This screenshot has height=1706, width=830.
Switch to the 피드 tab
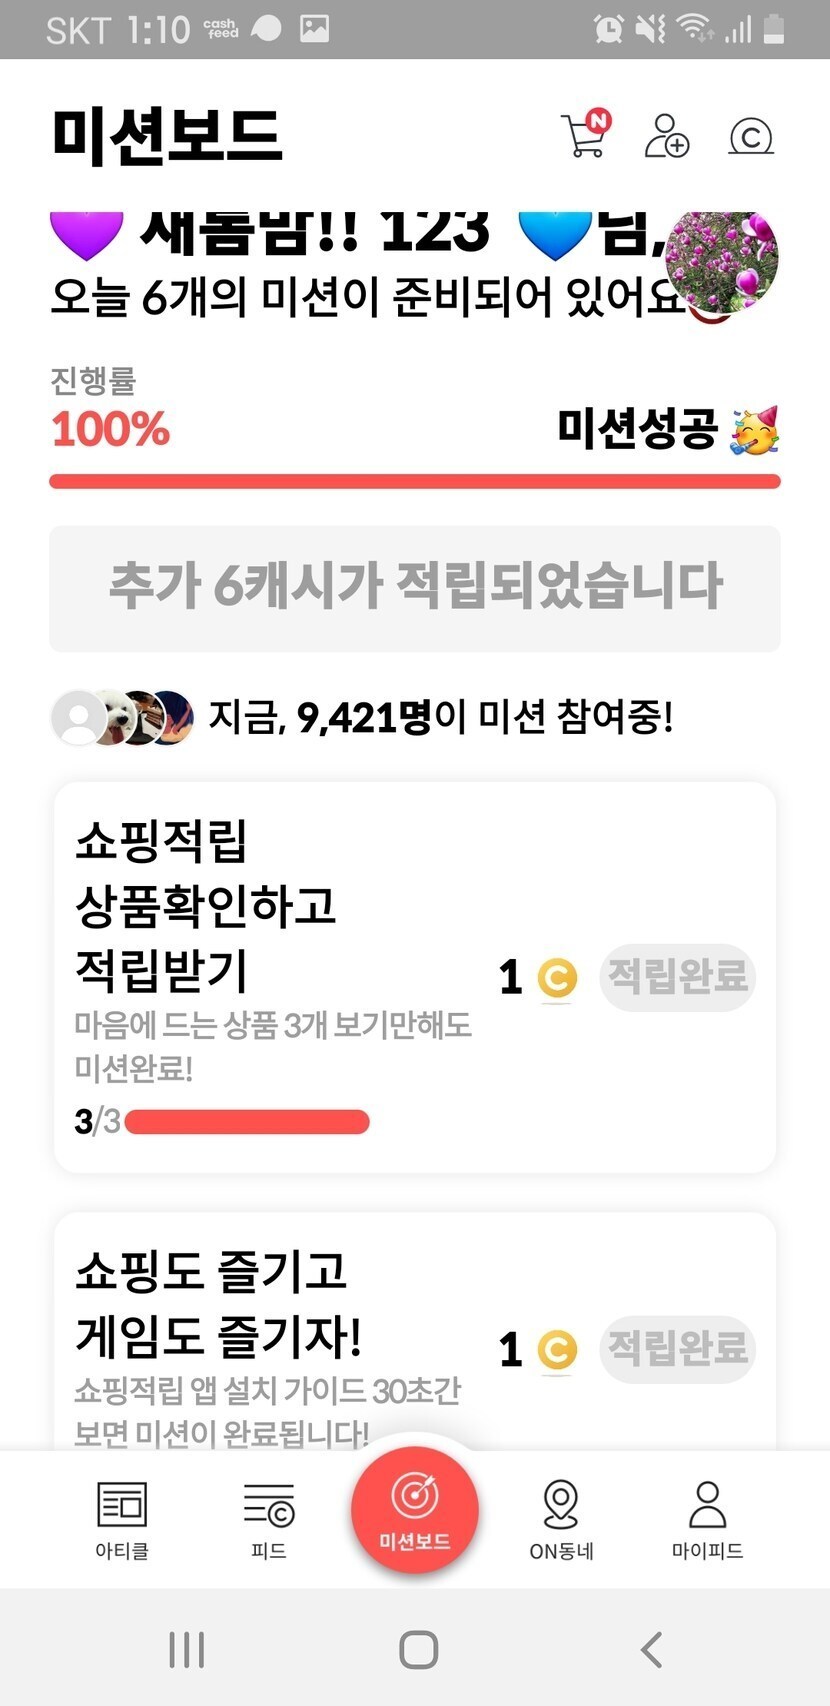click(269, 1518)
